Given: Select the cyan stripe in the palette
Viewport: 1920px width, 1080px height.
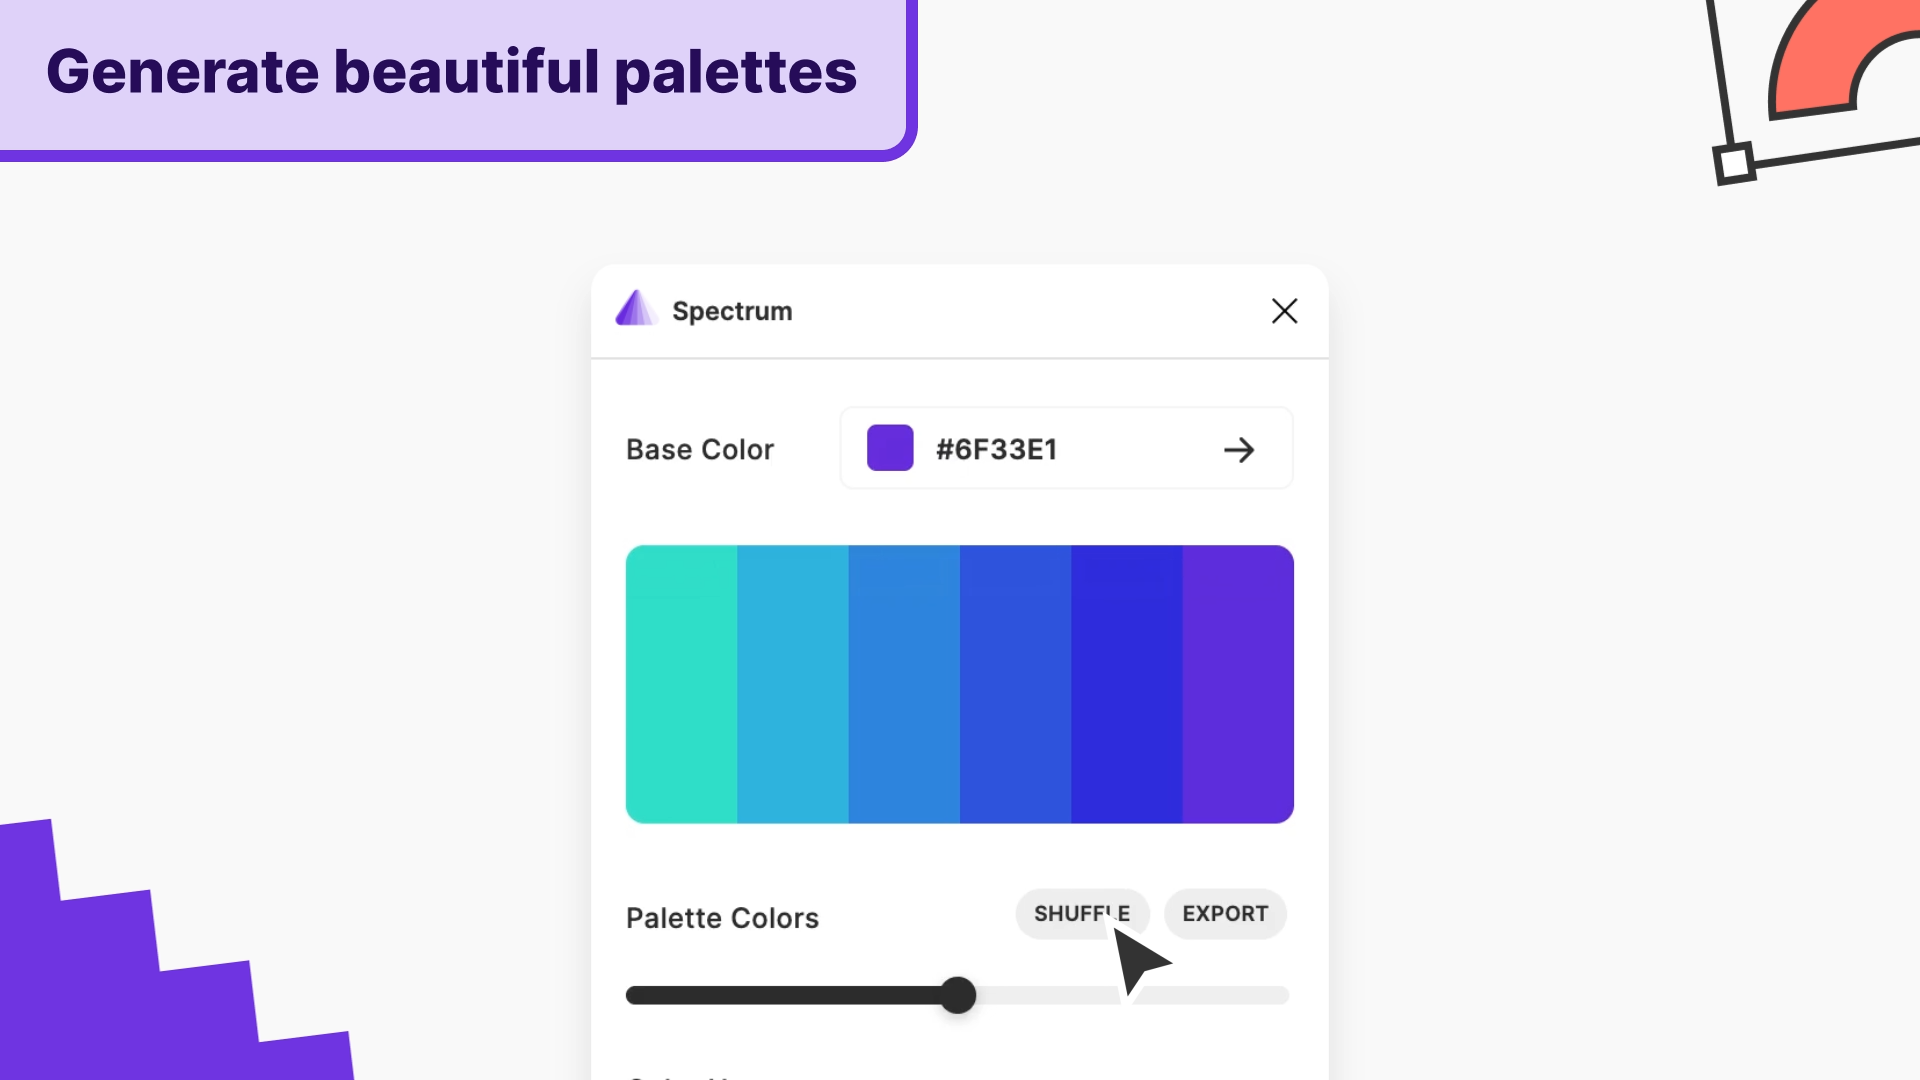Looking at the screenshot, I should click(x=793, y=684).
